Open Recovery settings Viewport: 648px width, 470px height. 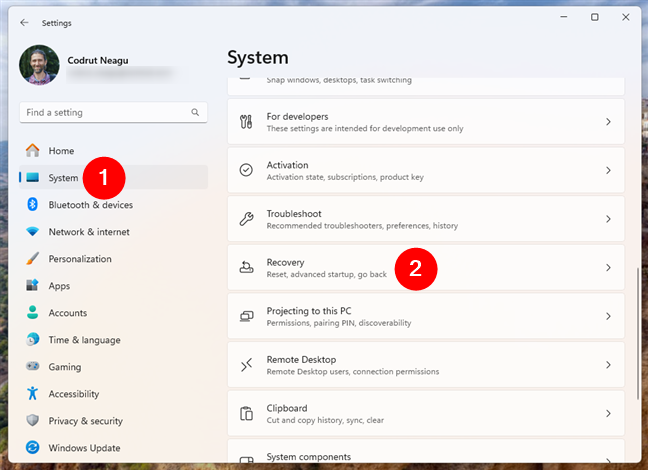click(426, 267)
